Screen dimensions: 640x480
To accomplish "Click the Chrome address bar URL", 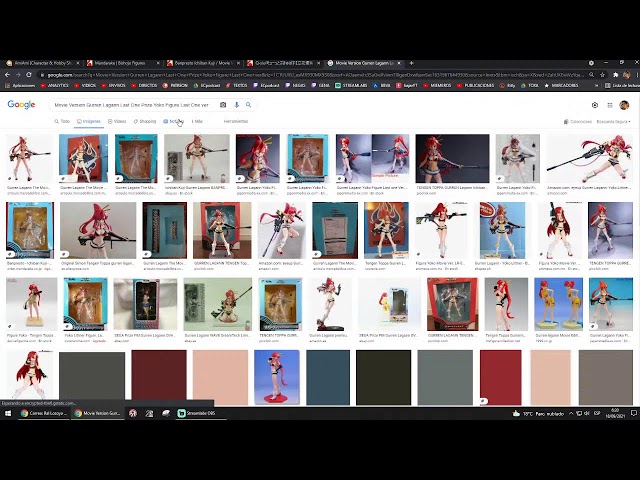I will [x=312, y=75].
